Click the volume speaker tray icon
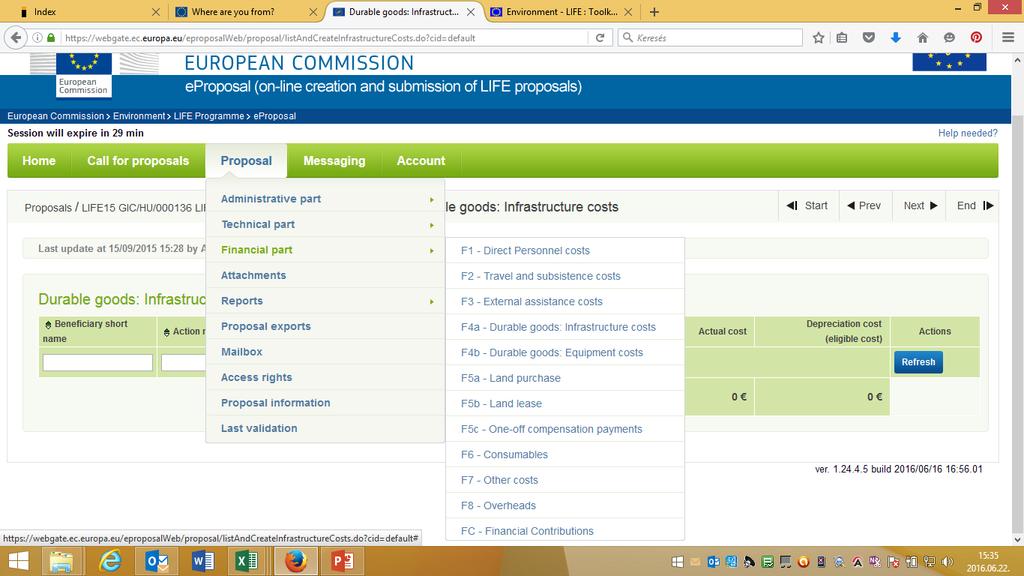The image size is (1024, 576). tap(948, 562)
